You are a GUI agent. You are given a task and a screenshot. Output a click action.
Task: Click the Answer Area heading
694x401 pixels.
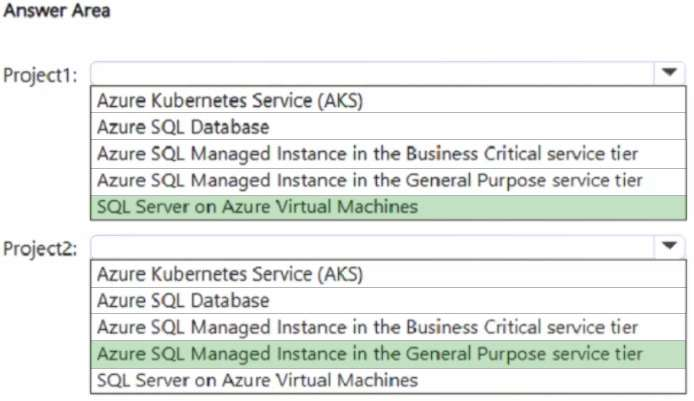coord(56,12)
